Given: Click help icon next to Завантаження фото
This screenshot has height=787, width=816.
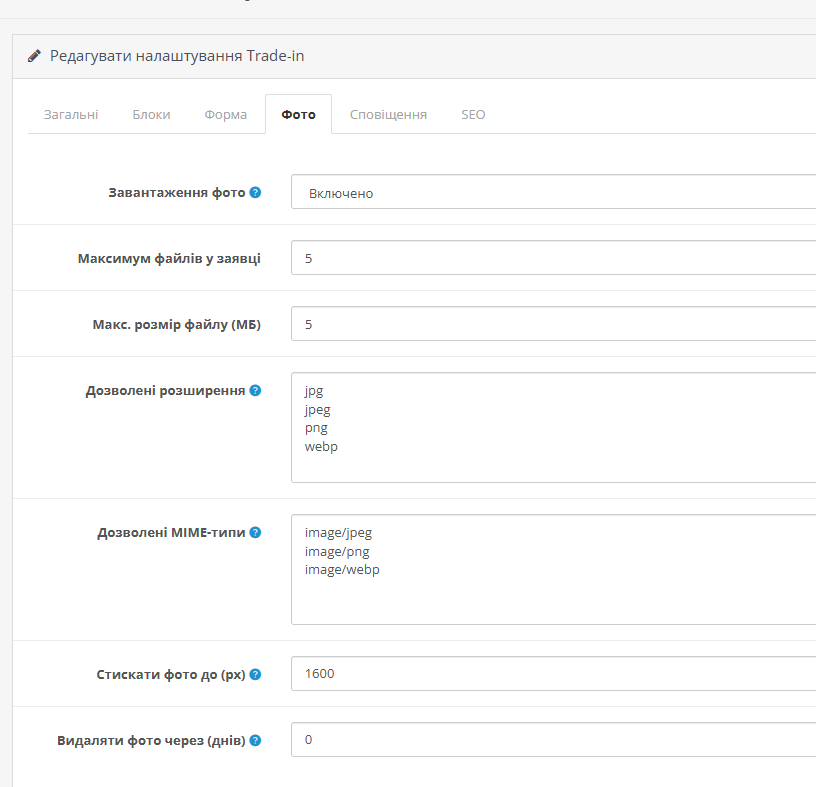Looking at the screenshot, I should pos(255,193).
